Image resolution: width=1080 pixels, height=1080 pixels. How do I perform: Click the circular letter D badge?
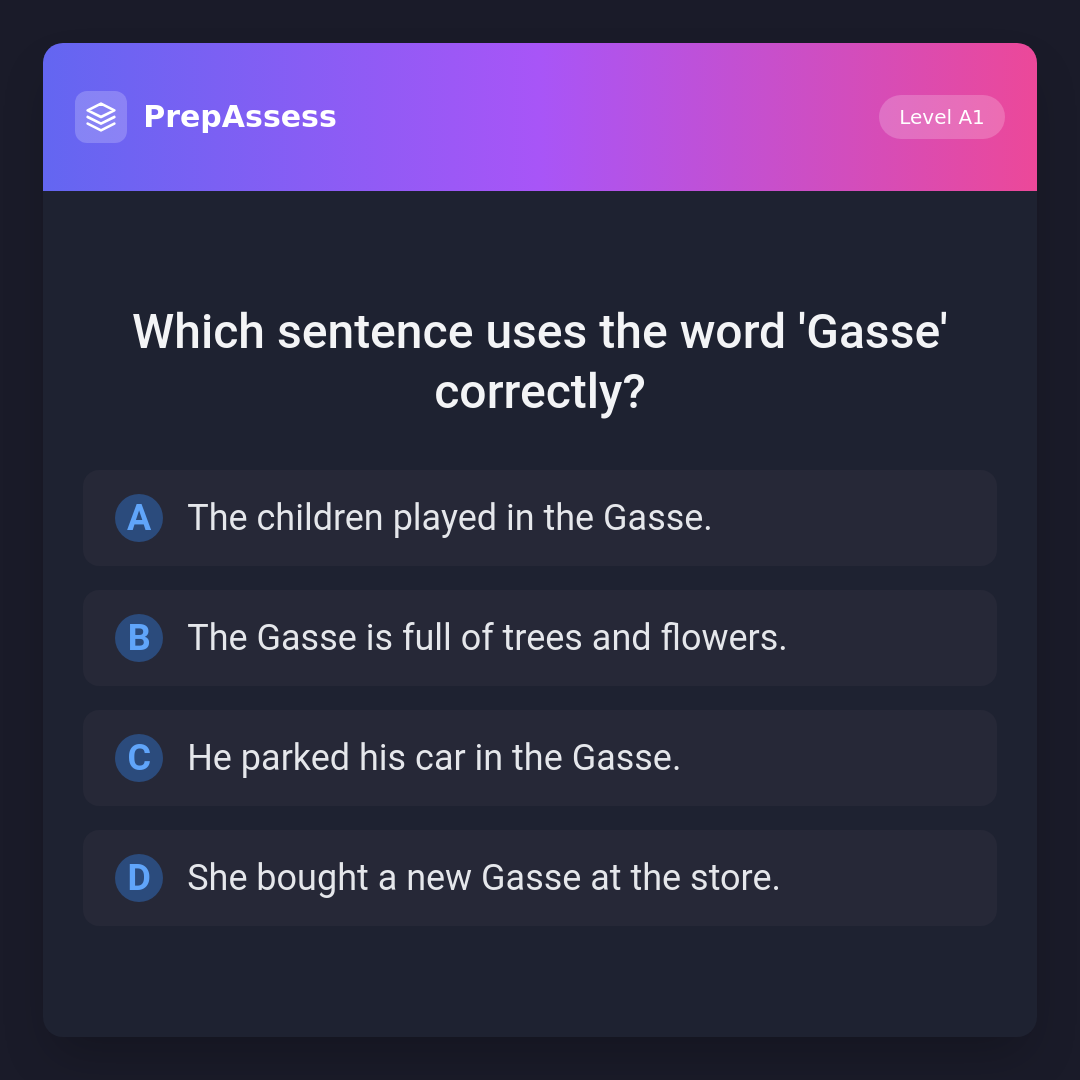coord(139,878)
